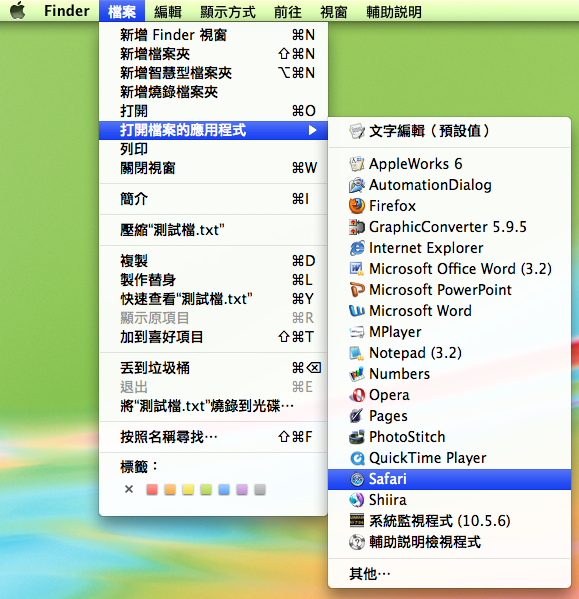Image resolution: width=579 pixels, height=599 pixels.
Task: Choose 快速查看"測試檔.txt"
Action: [213, 299]
